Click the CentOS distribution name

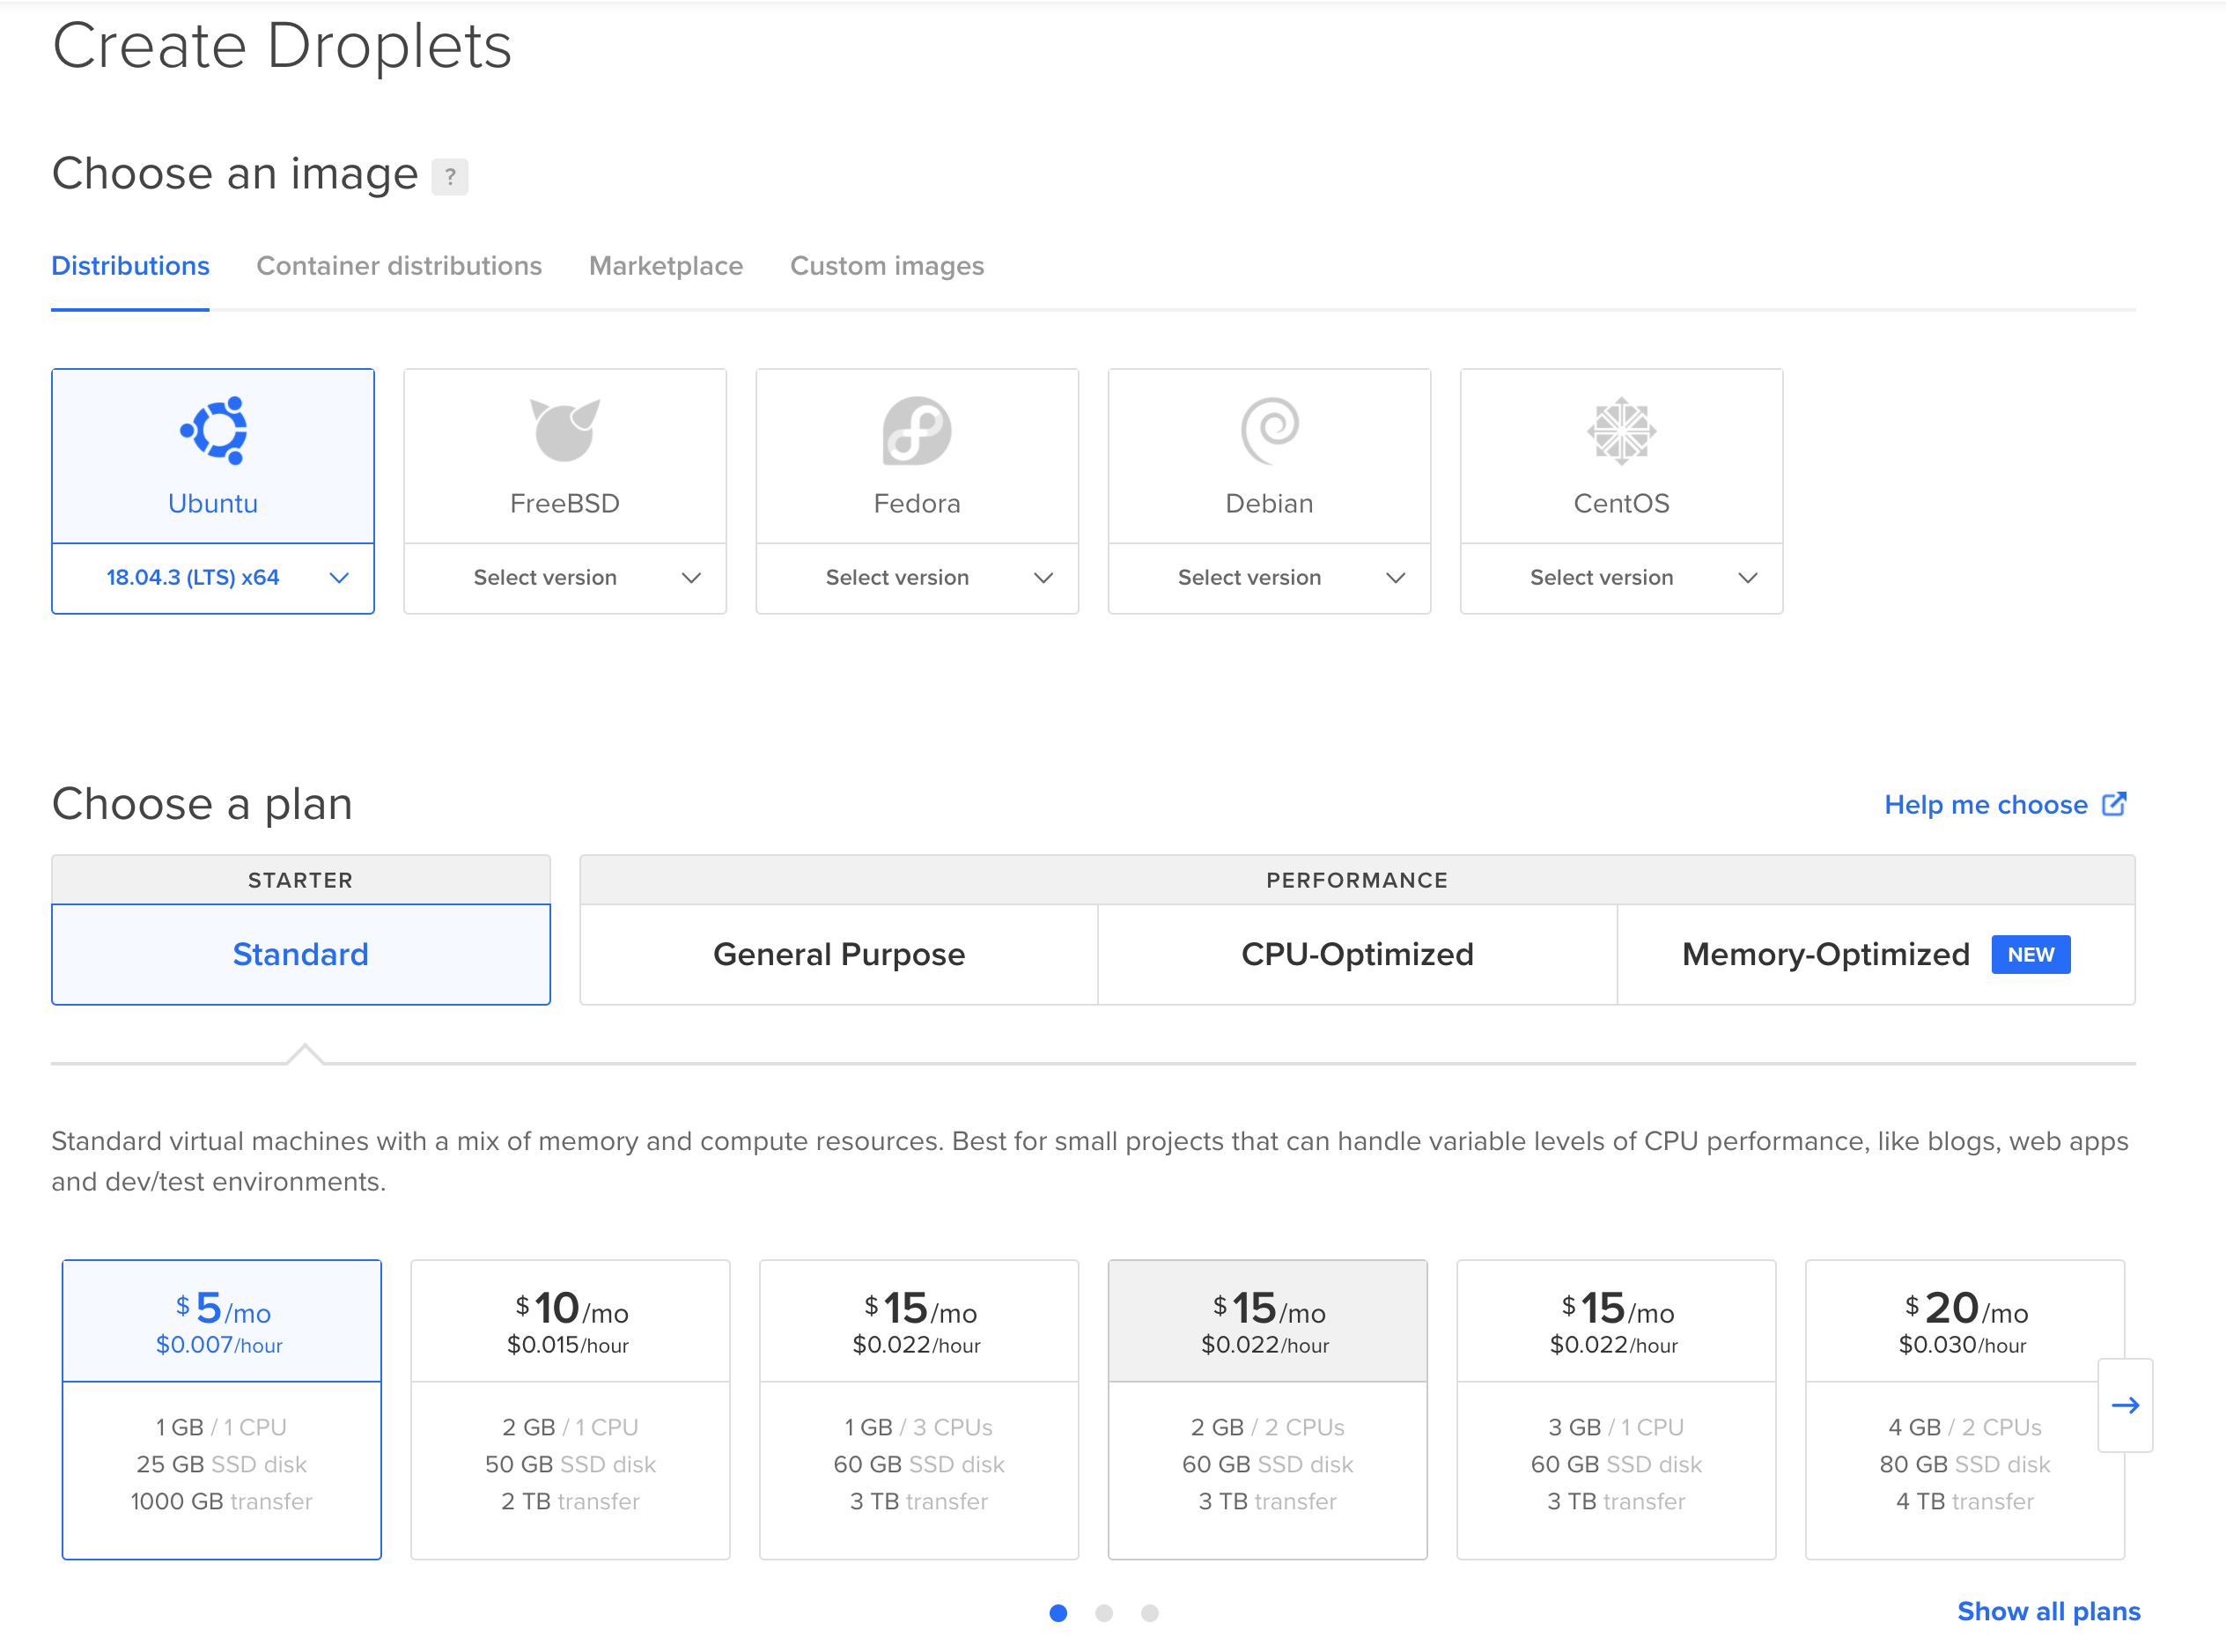[1621, 503]
